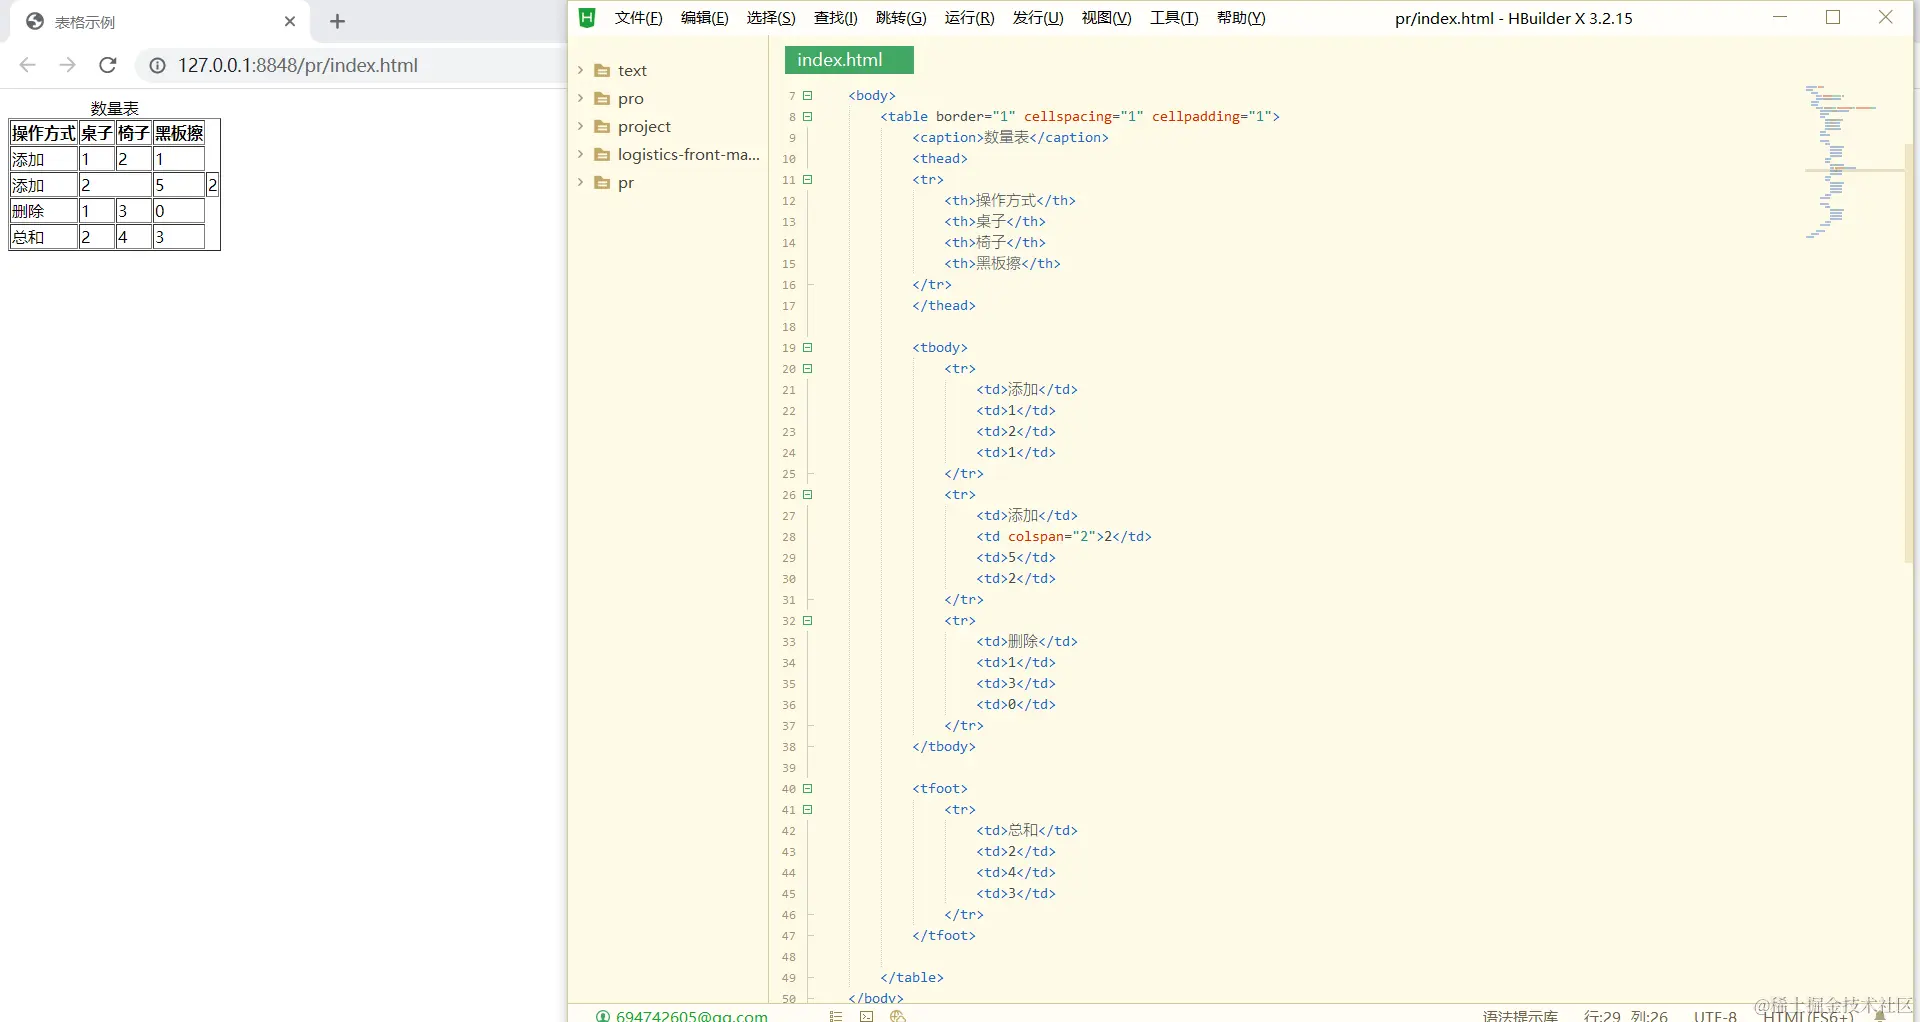Expand the pr folder
This screenshot has width=1920, height=1022.
click(580, 183)
